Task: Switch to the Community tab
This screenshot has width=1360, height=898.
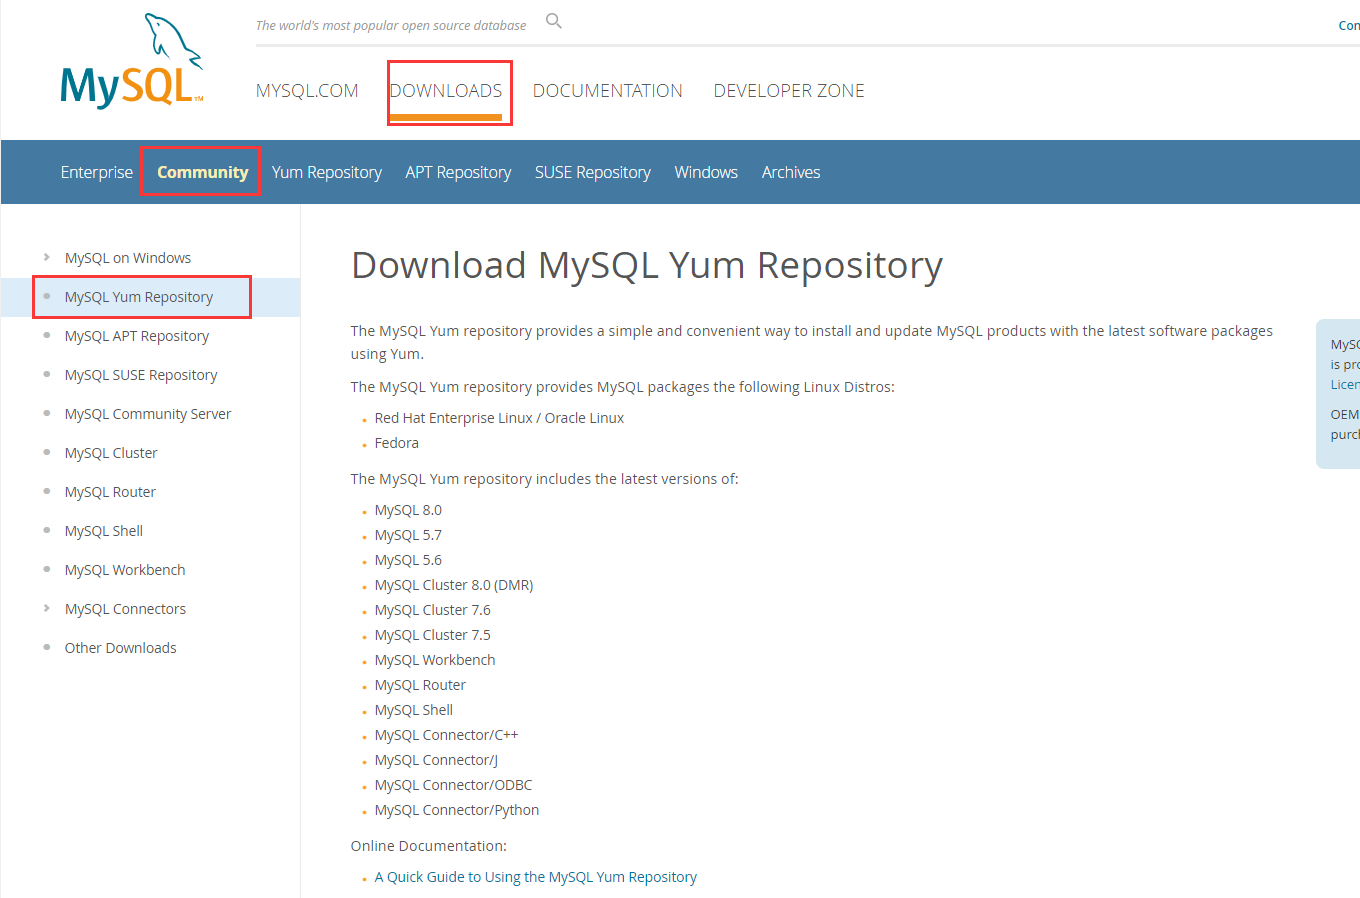Action: pyautogui.click(x=203, y=172)
